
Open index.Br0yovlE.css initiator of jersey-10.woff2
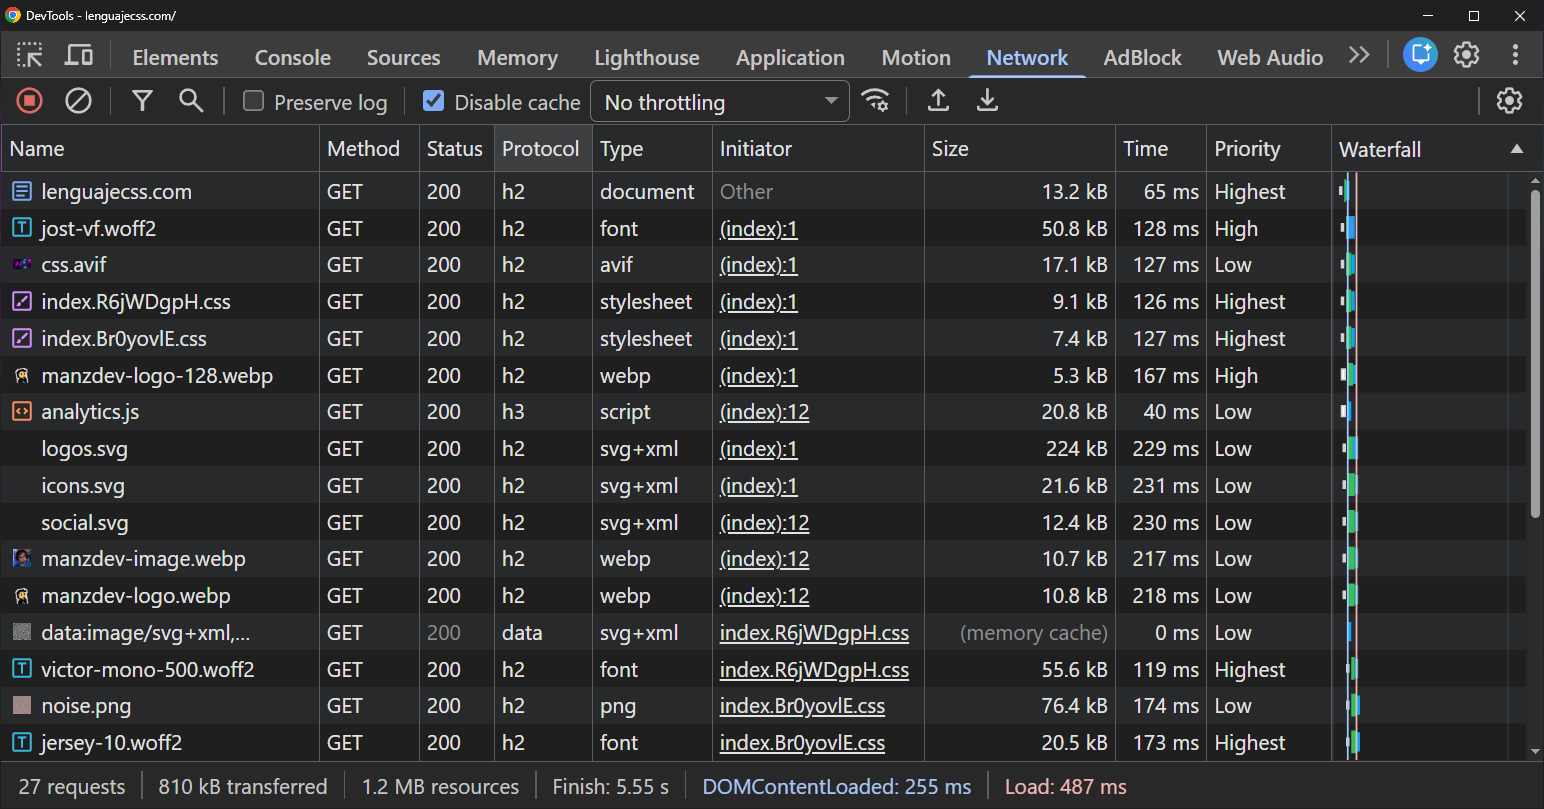point(802,743)
